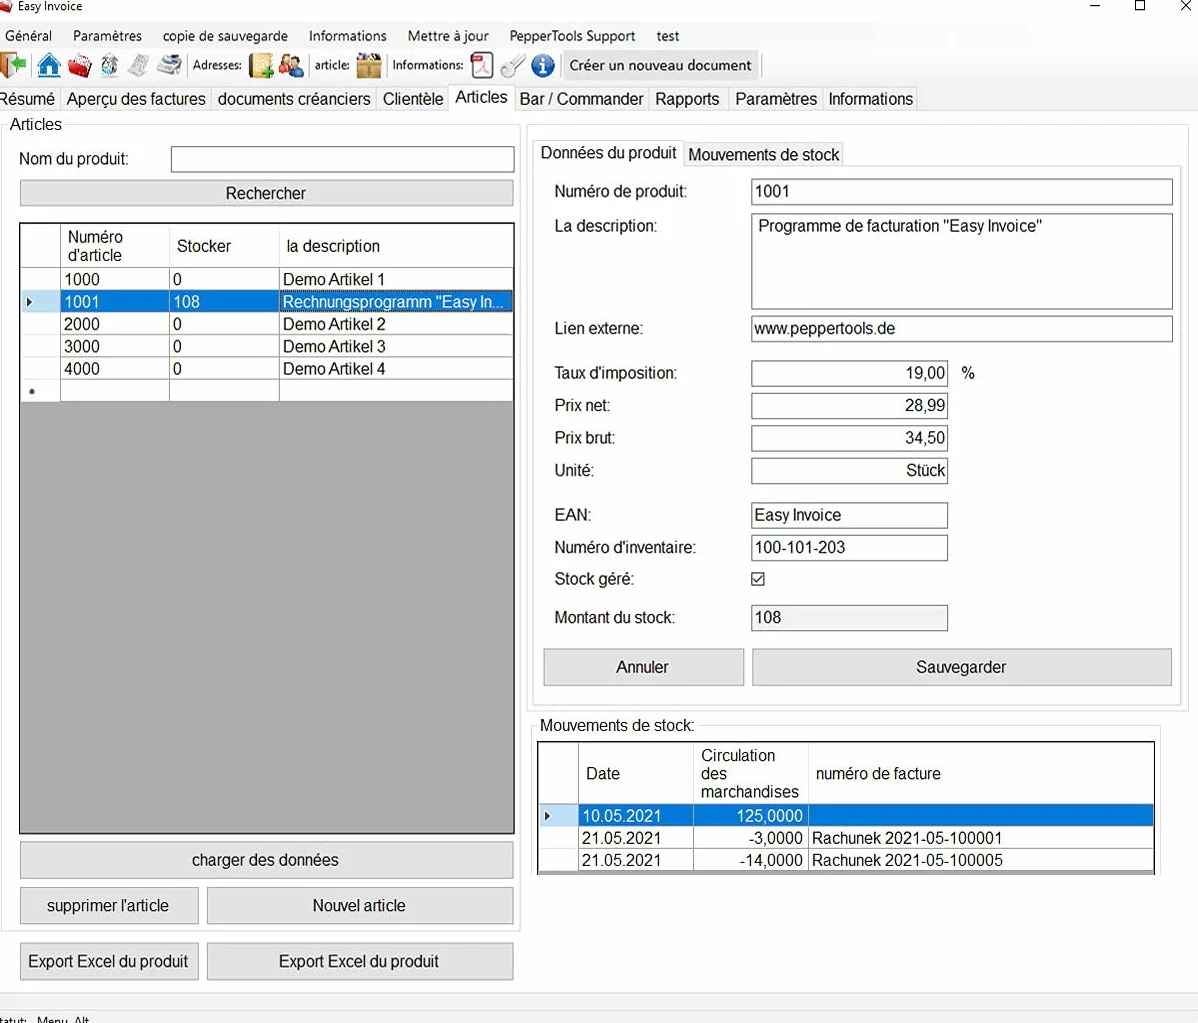Viewport: 1198px width, 1023px height.
Task: Click the Sauvegarder button
Action: [962, 668]
